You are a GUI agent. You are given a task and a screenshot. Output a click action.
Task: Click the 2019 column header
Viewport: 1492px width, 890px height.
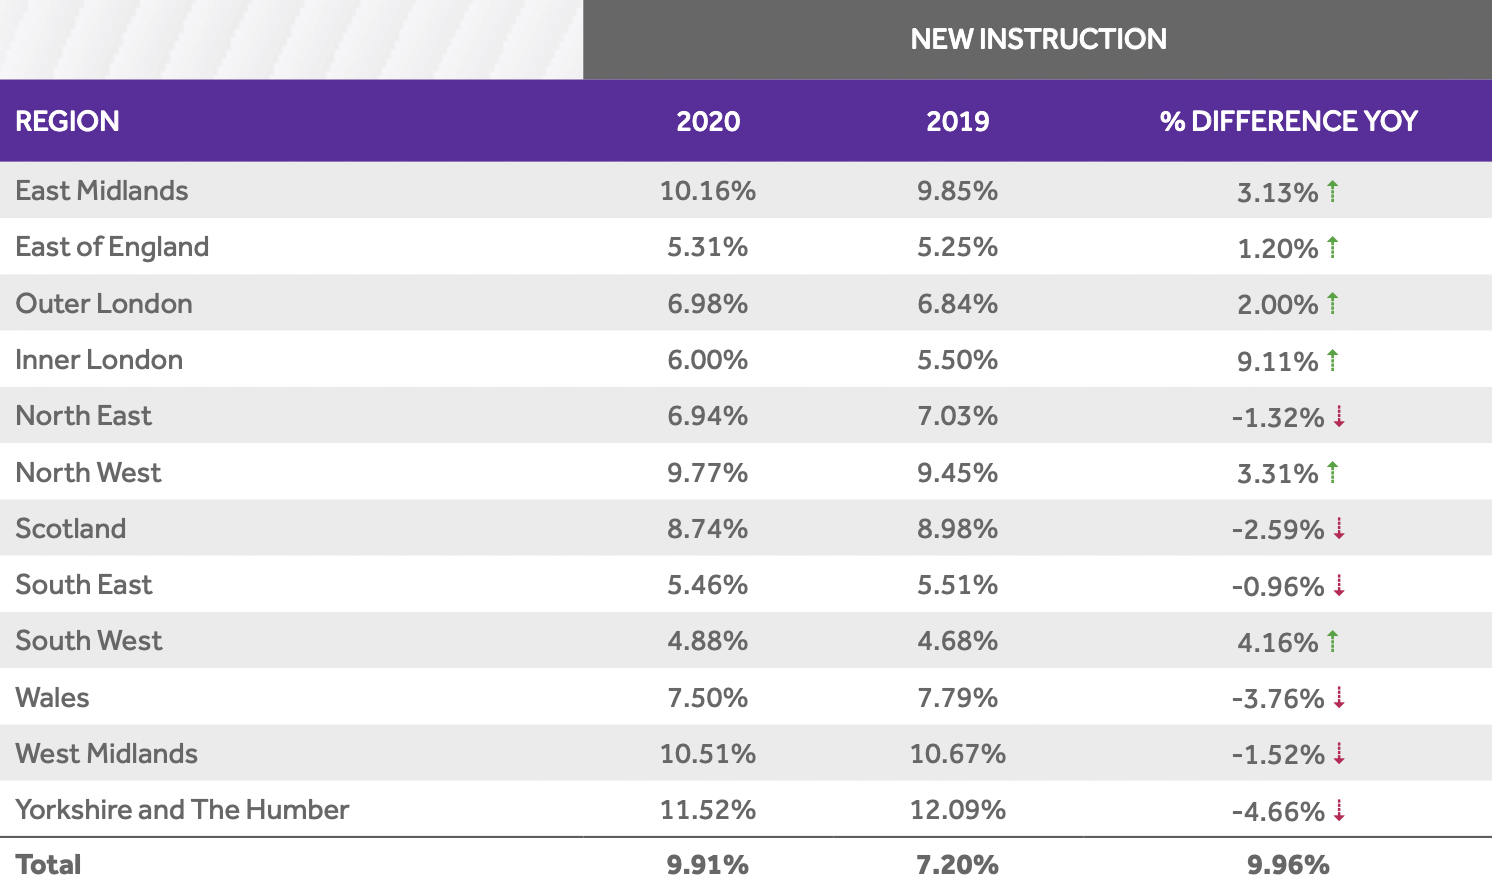click(x=957, y=121)
